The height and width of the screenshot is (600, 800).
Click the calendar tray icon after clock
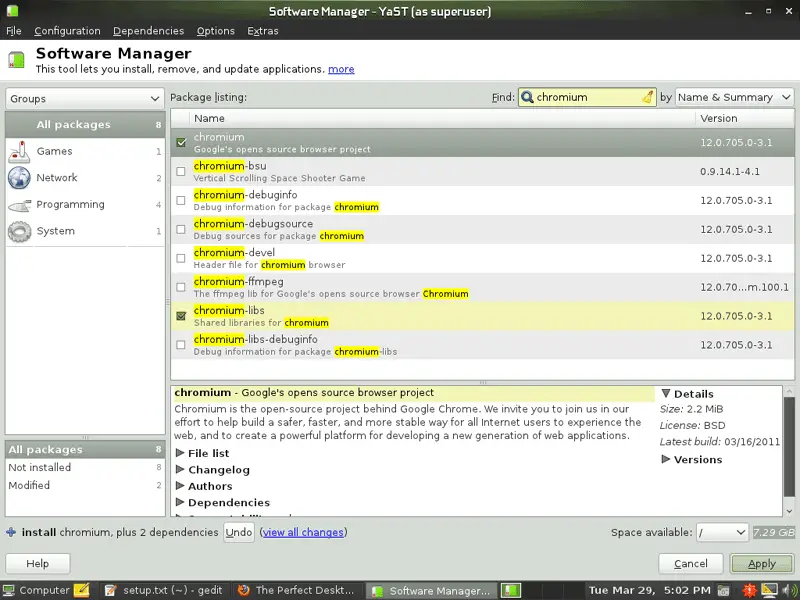tap(723, 591)
